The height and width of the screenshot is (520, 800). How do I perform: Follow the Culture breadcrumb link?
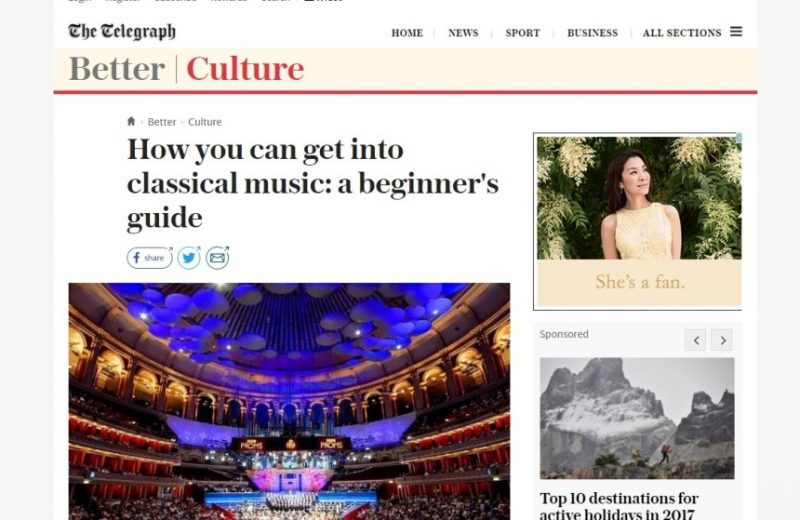click(205, 122)
